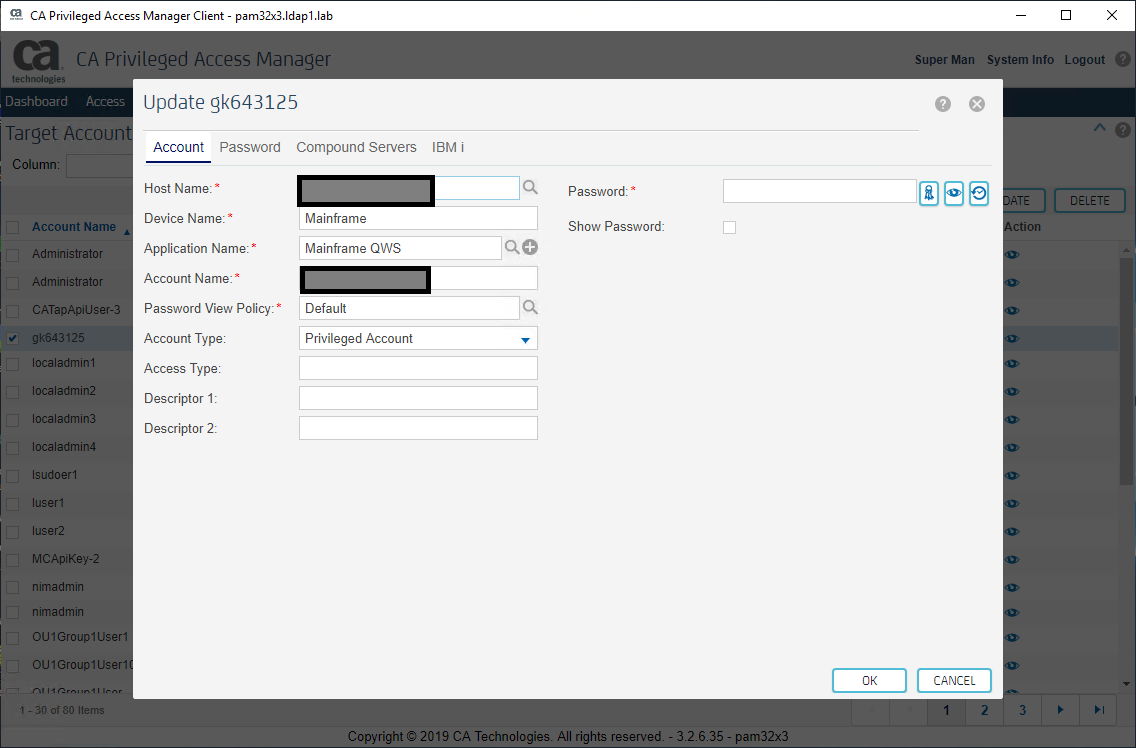This screenshot has width=1136, height=748.
Task: Uncheck the gk643125 row checkbox
Action: tap(13, 337)
